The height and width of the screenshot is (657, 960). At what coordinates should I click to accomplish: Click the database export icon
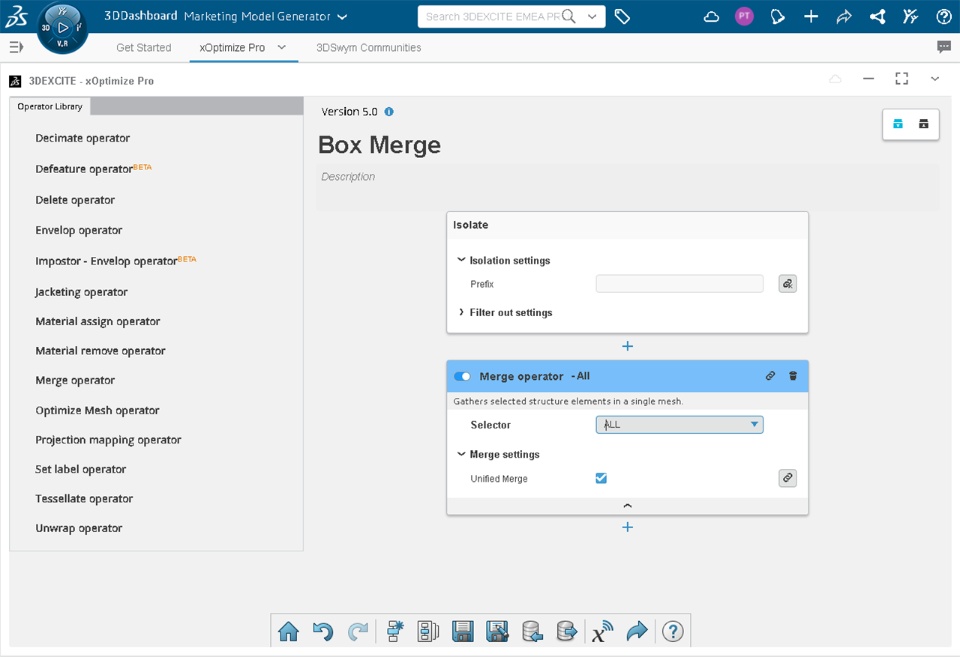[566, 631]
